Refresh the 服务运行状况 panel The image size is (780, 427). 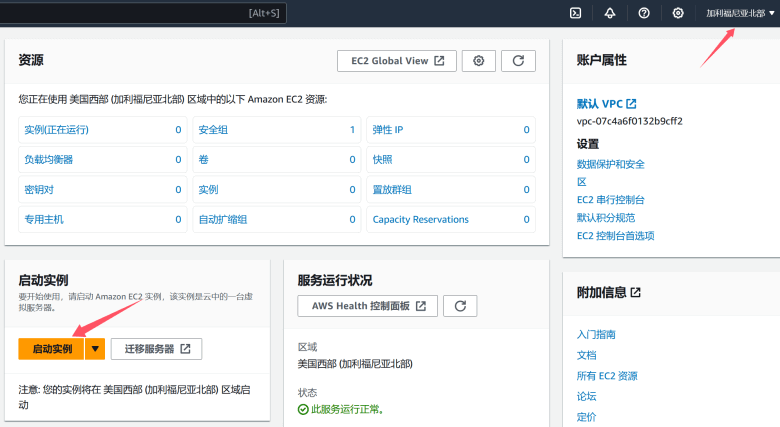click(x=460, y=306)
